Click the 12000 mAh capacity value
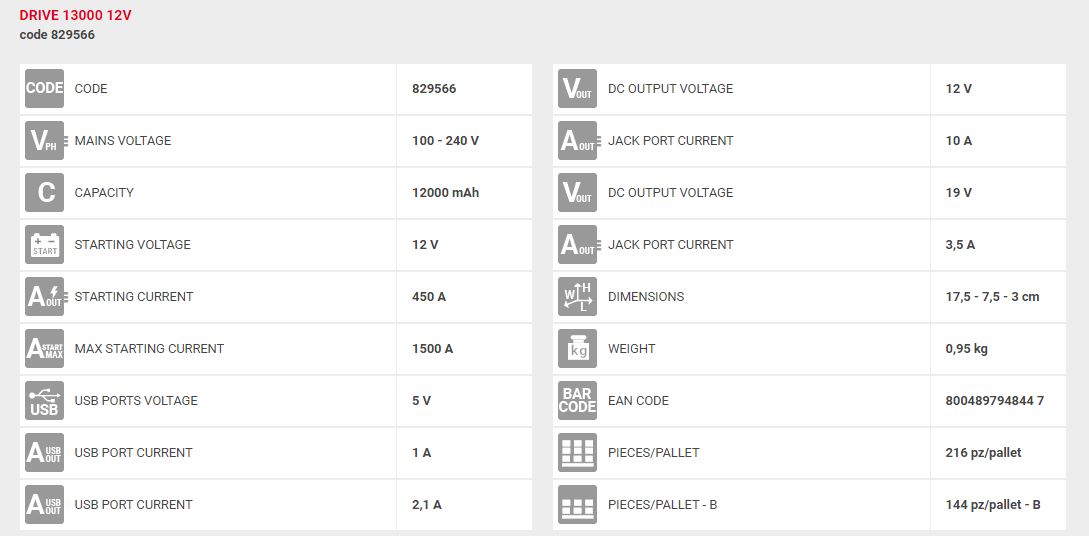Image resolution: width=1089 pixels, height=536 pixels. tap(445, 193)
